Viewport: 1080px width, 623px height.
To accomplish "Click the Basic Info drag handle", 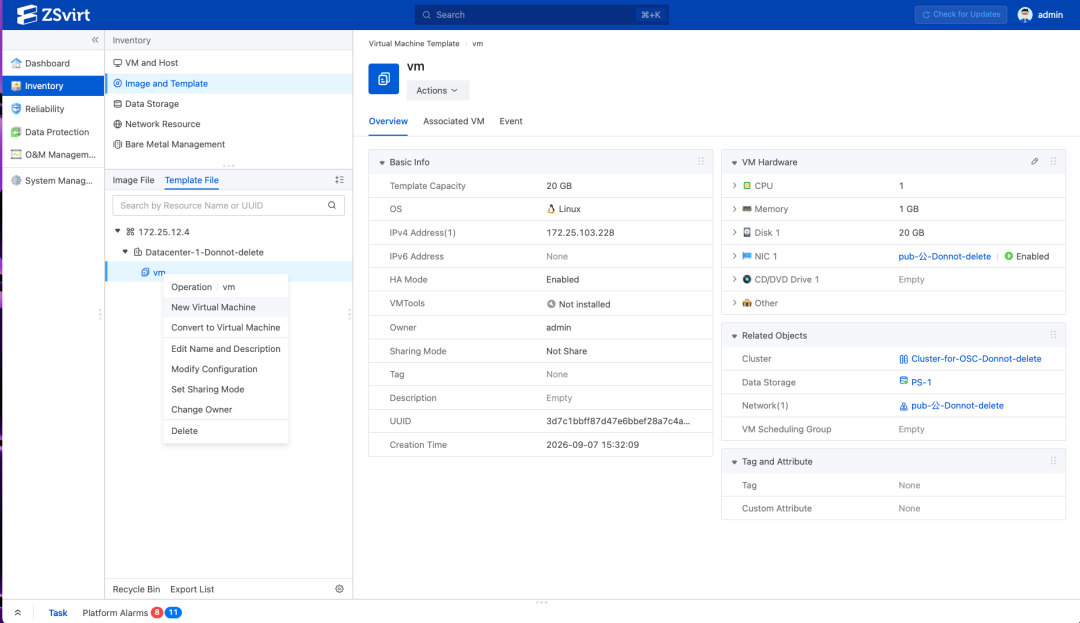I will point(701,162).
